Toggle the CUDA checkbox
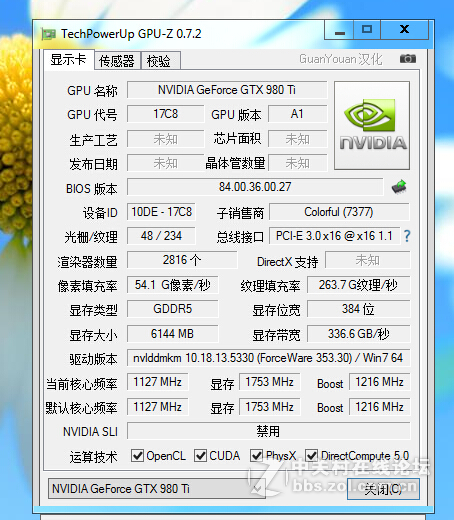Viewport: 454px width, 520px height. point(200,455)
